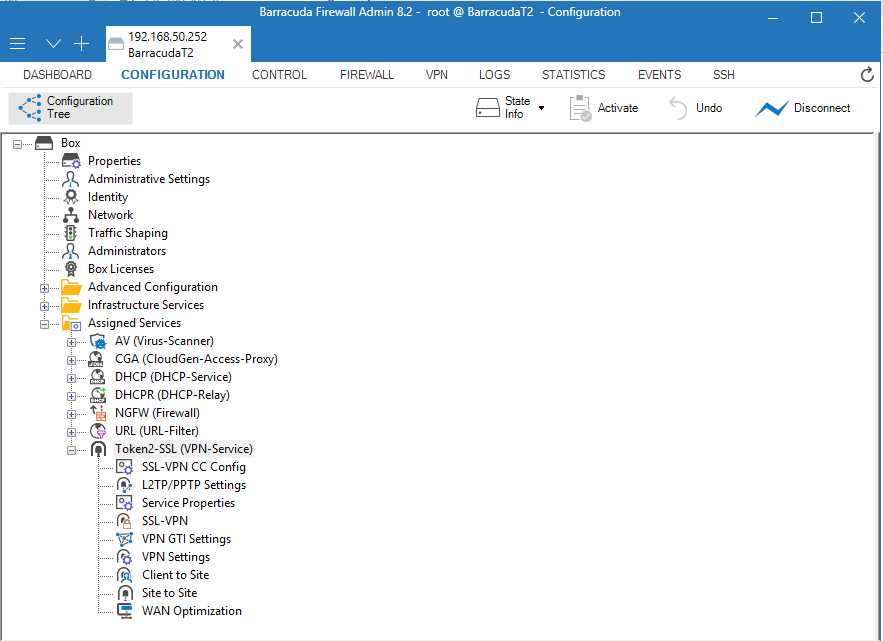This screenshot has width=883, height=641.
Task: Click the refresh icon at top right
Action: pyautogui.click(x=867, y=74)
